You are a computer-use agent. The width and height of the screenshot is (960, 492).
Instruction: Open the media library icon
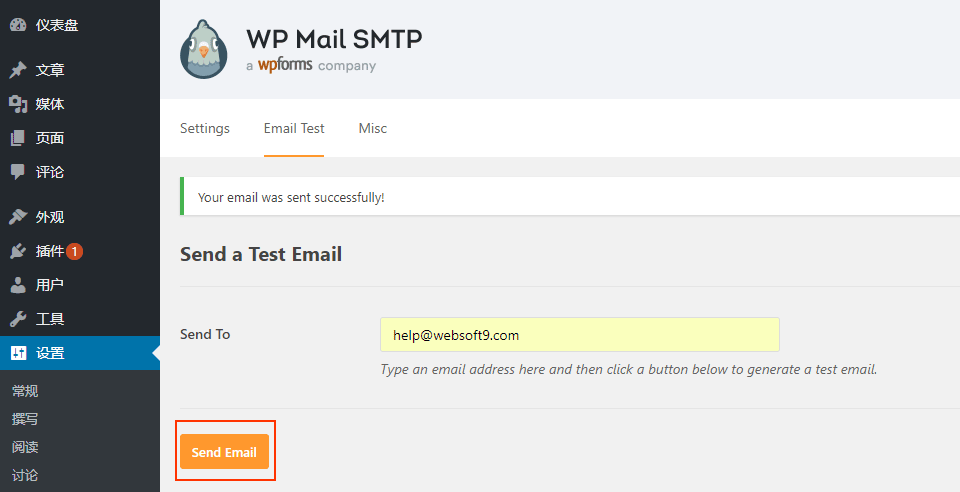pyautogui.click(x=18, y=104)
